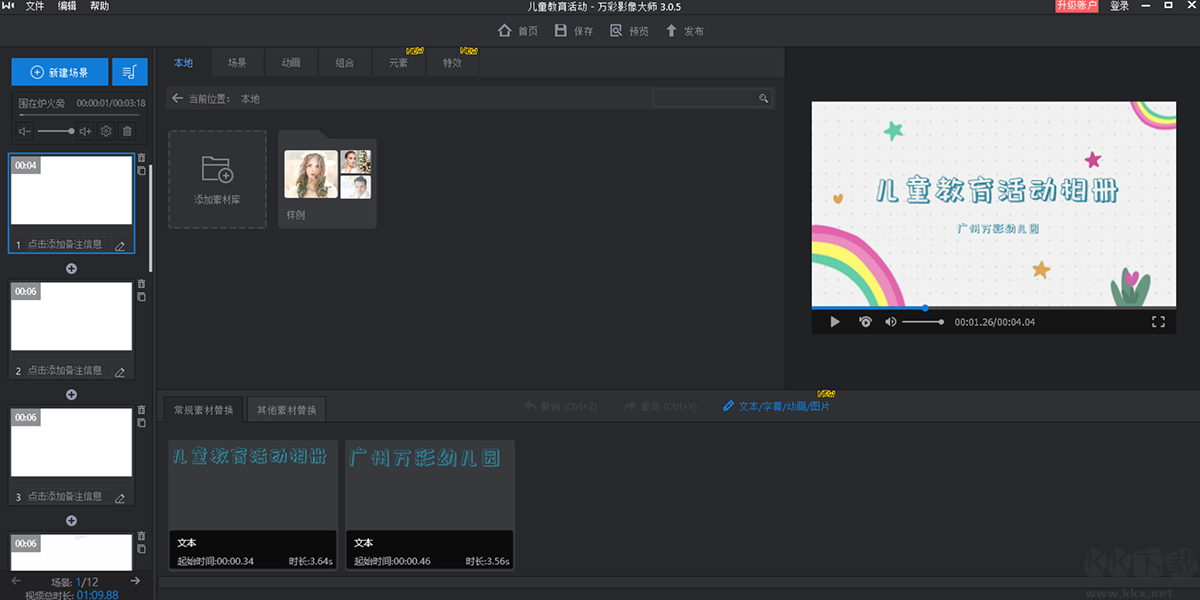Open background music settings gear

click(x=106, y=131)
